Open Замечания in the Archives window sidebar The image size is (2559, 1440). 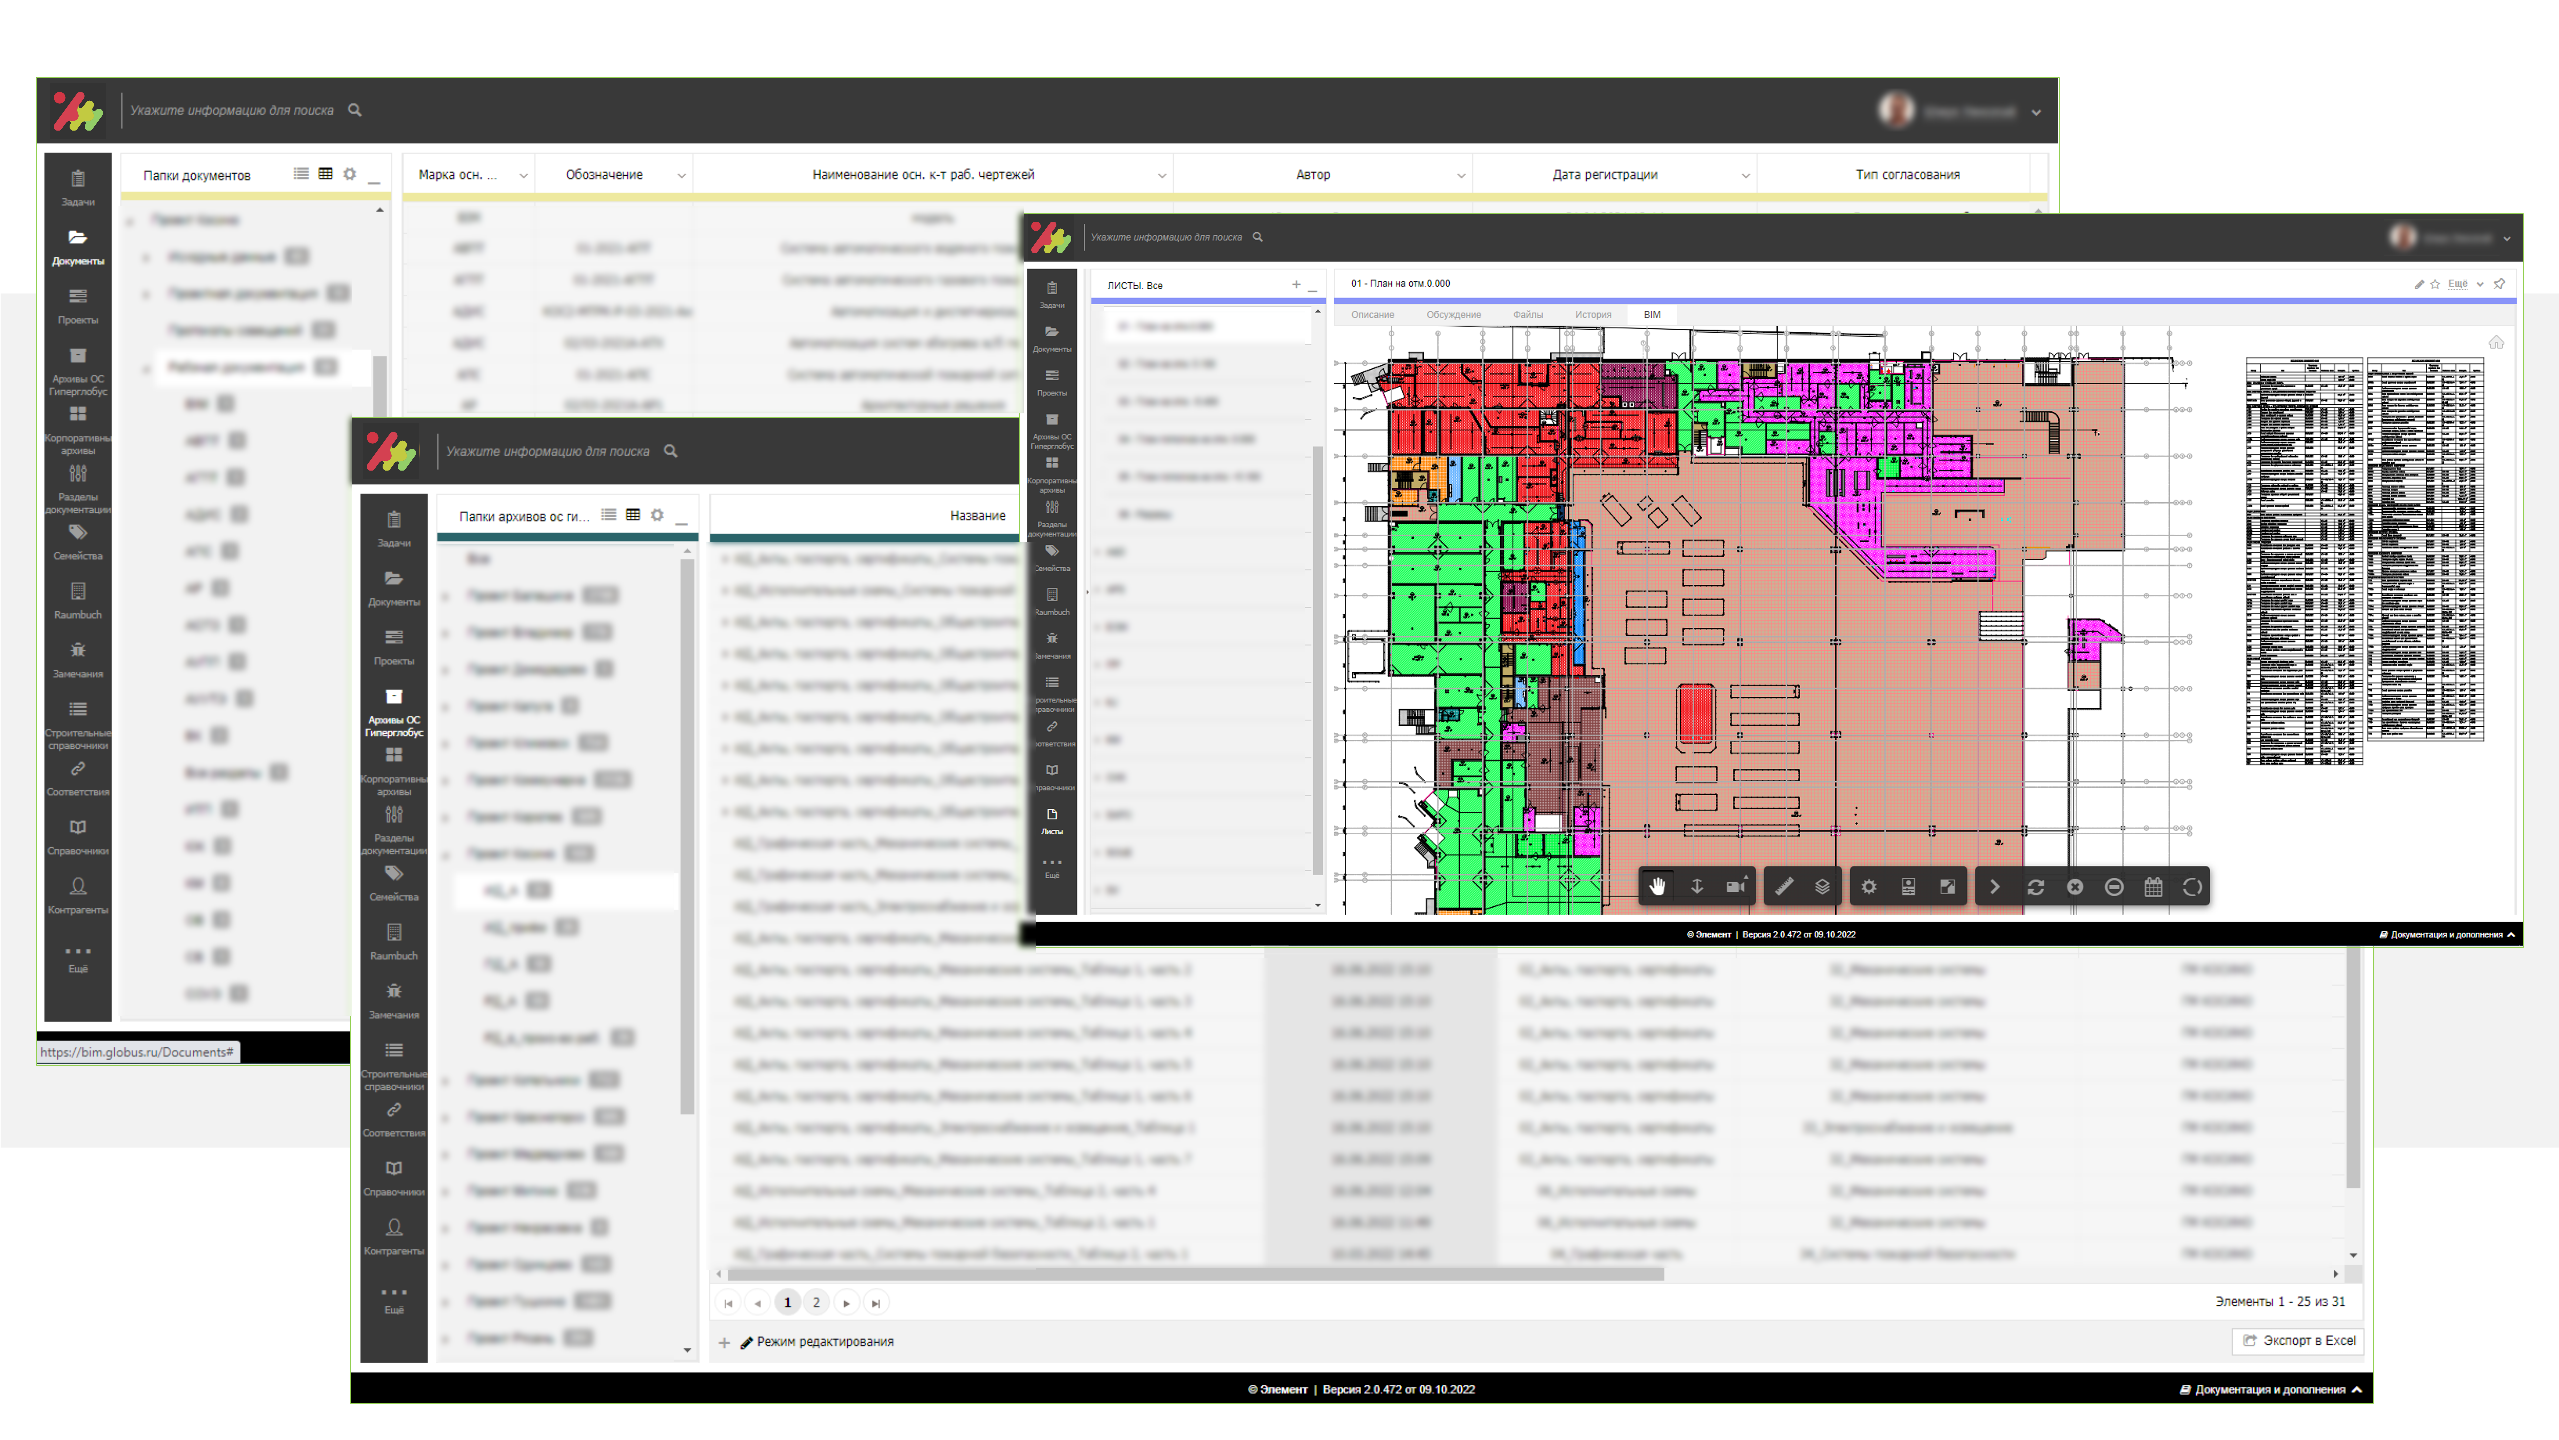click(x=393, y=1000)
